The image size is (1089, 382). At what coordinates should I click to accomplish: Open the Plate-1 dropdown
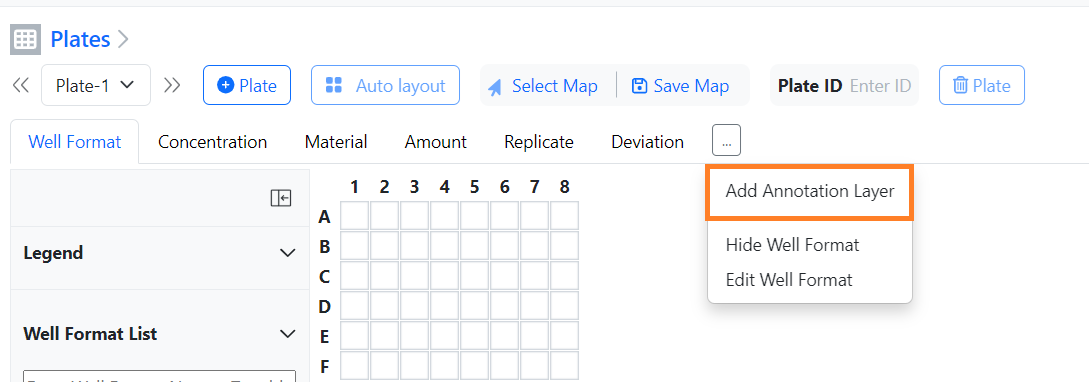[96, 85]
